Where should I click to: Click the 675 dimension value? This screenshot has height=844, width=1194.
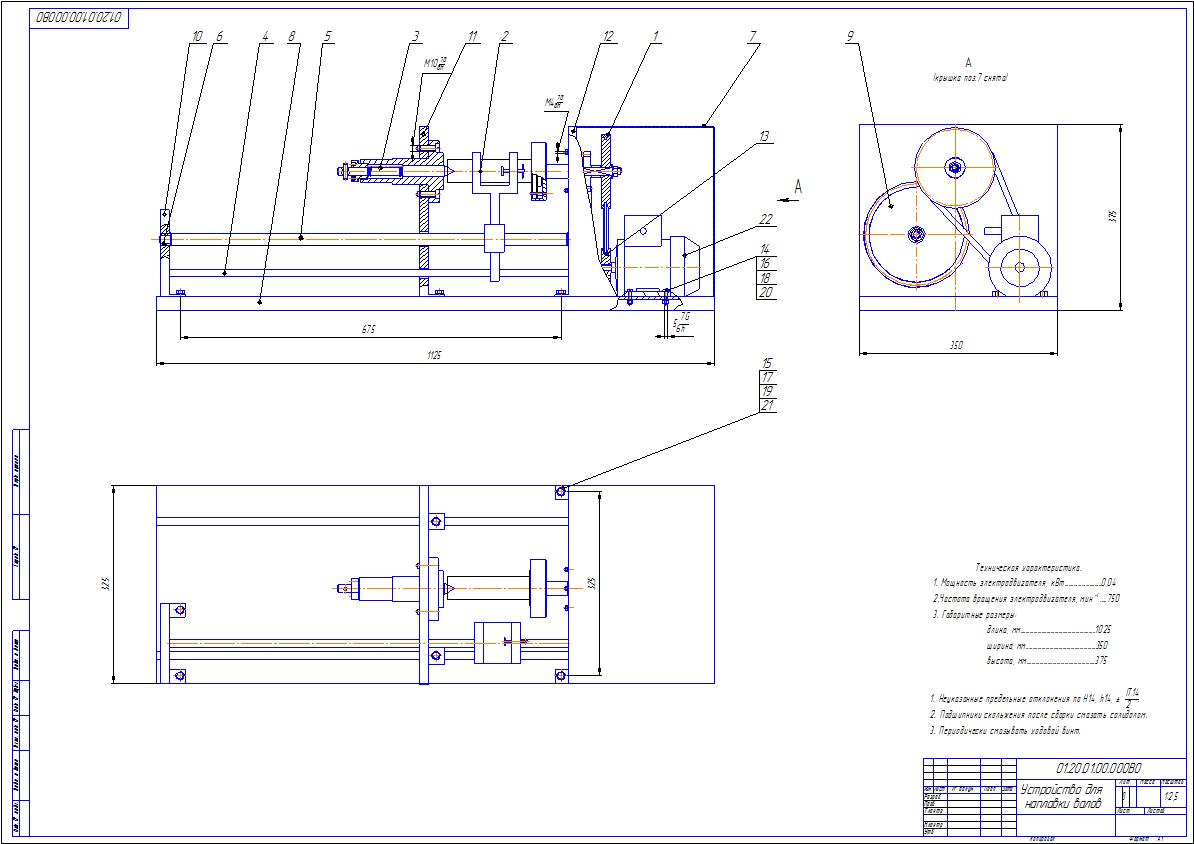point(369,330)
